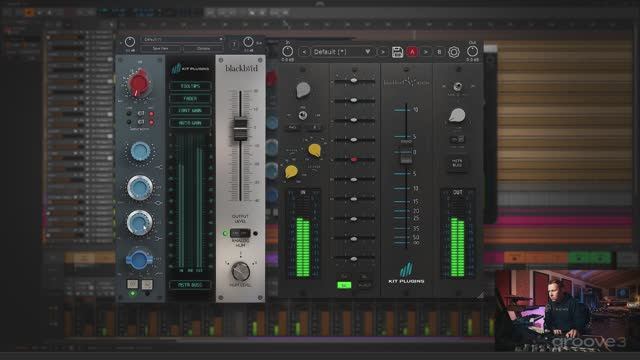Save preset with the floppy disk icon
Viewport: 640px width, 360px height.
[x=397, y=52]
